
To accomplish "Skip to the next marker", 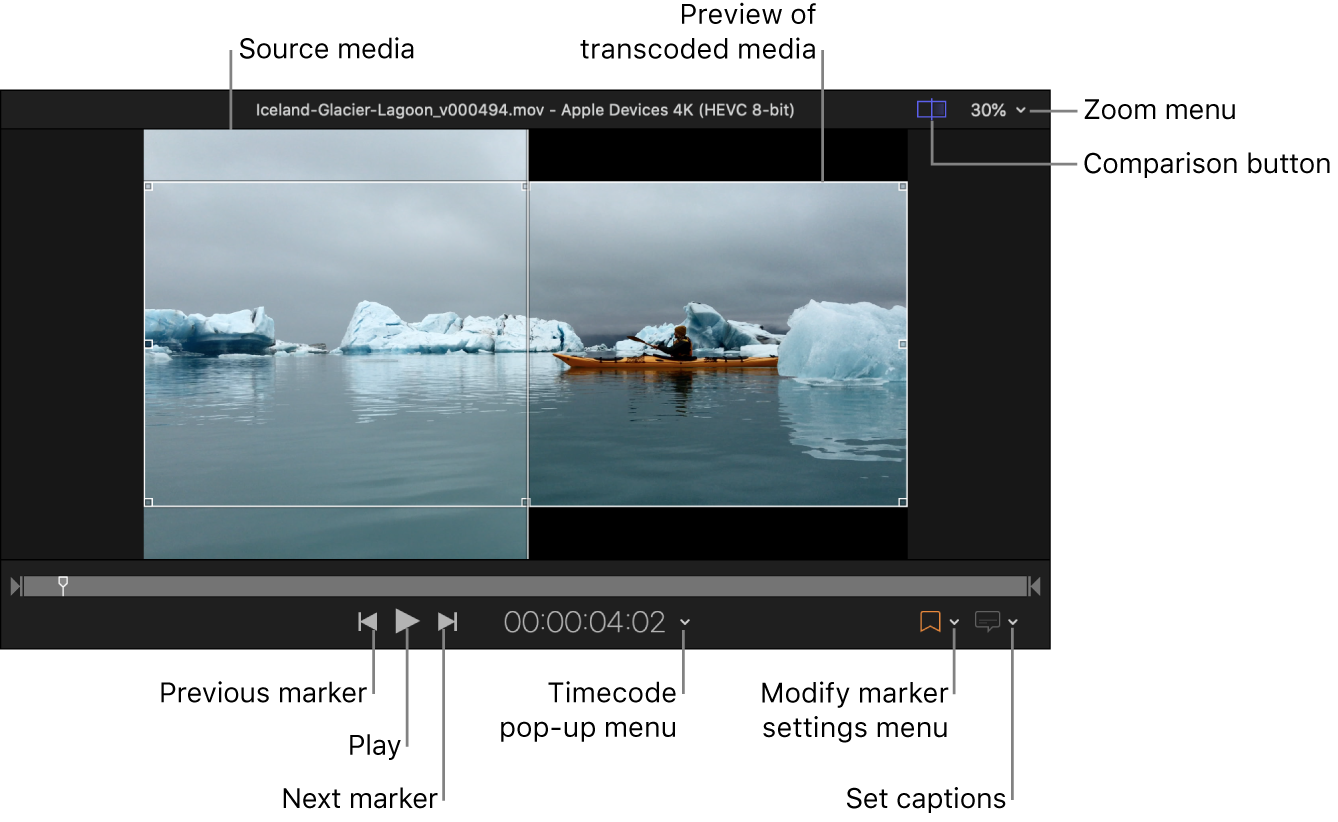I will (x=447, y=622).
